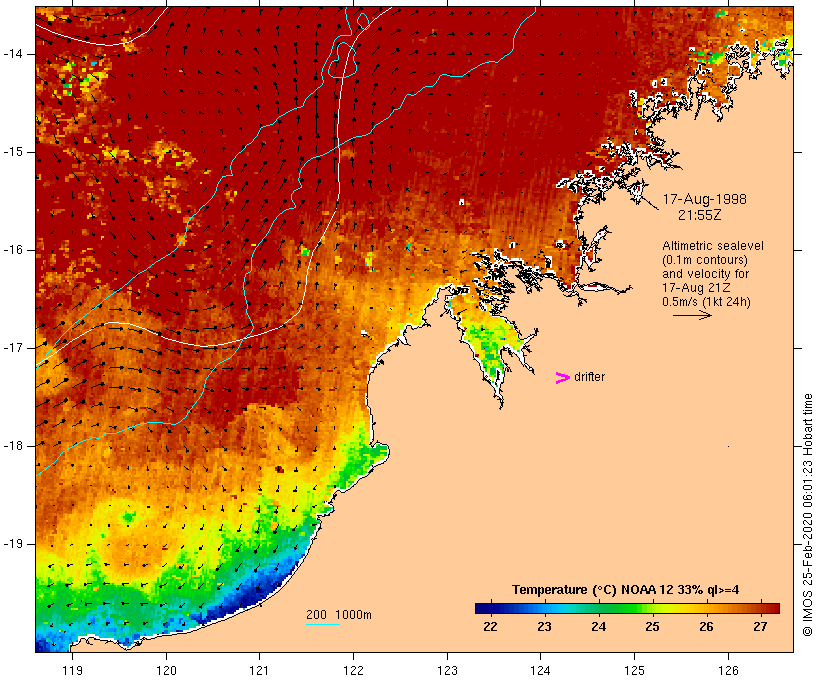The image size is (820, 680).
Task: Click the text and velocity for
Action: point(705,274)
